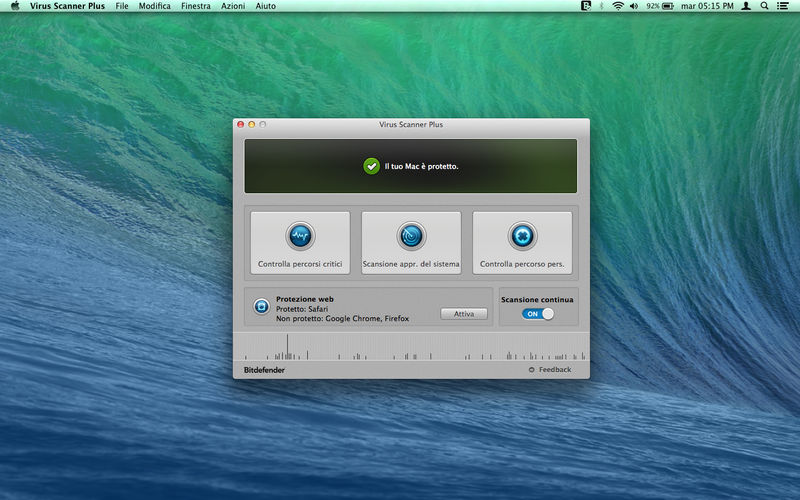Click the Protezione web heading

305,299
